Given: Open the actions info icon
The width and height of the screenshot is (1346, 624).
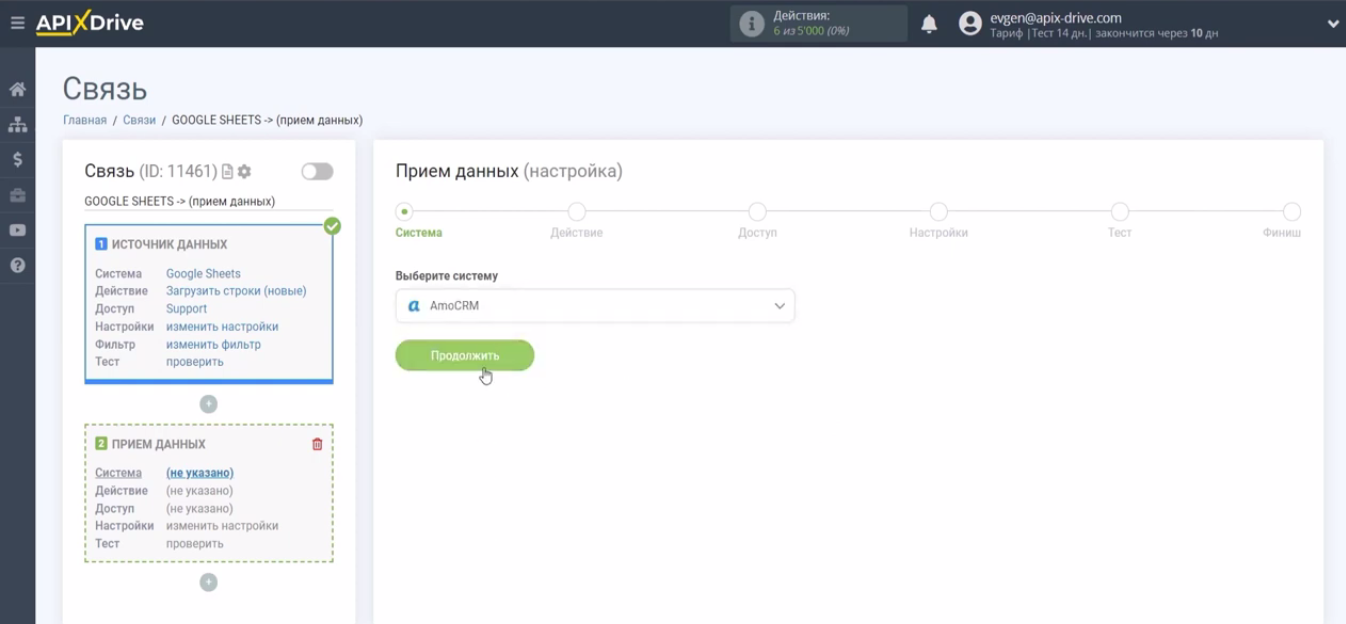Looking at the screenshot, I should 752,24.
